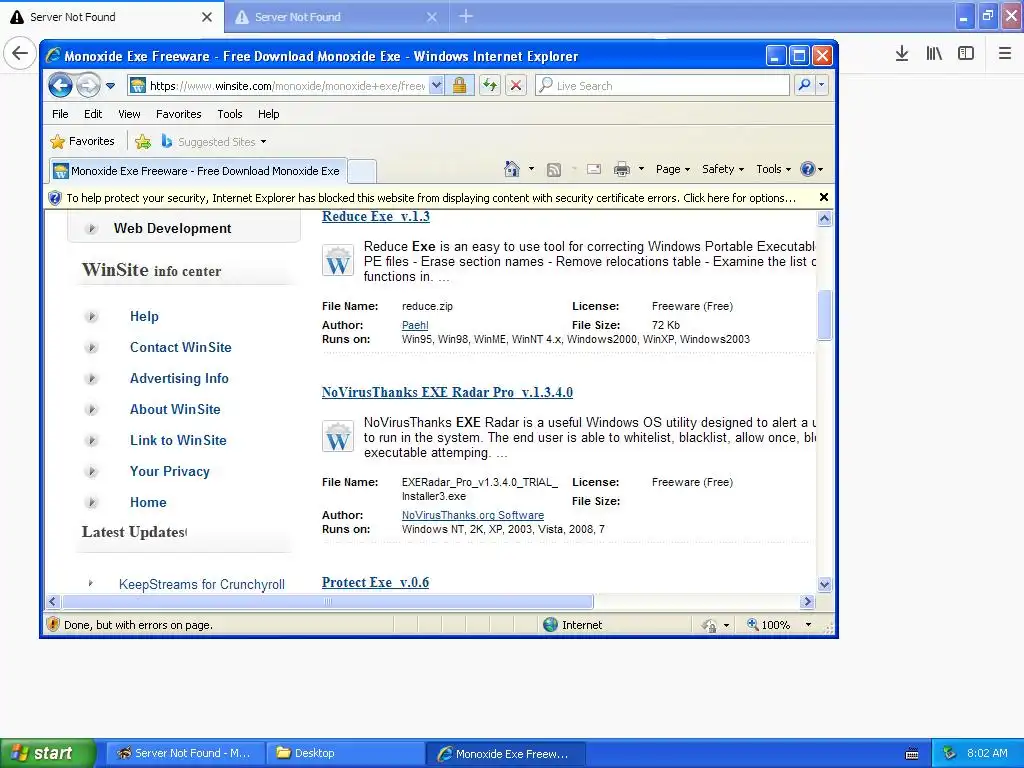Select the Desktop taskbar button
Screen dimensions: 1024x768
(345, 754)
